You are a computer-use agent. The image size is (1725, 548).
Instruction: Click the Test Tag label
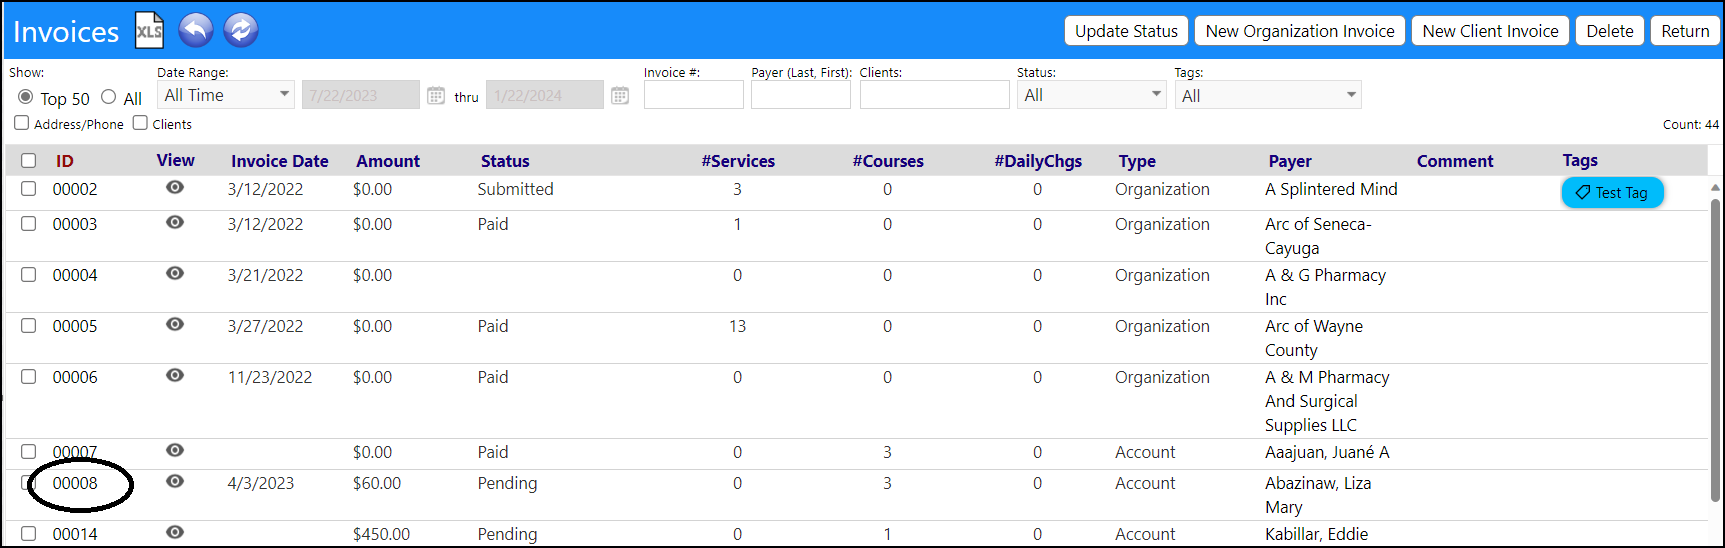1612,193
